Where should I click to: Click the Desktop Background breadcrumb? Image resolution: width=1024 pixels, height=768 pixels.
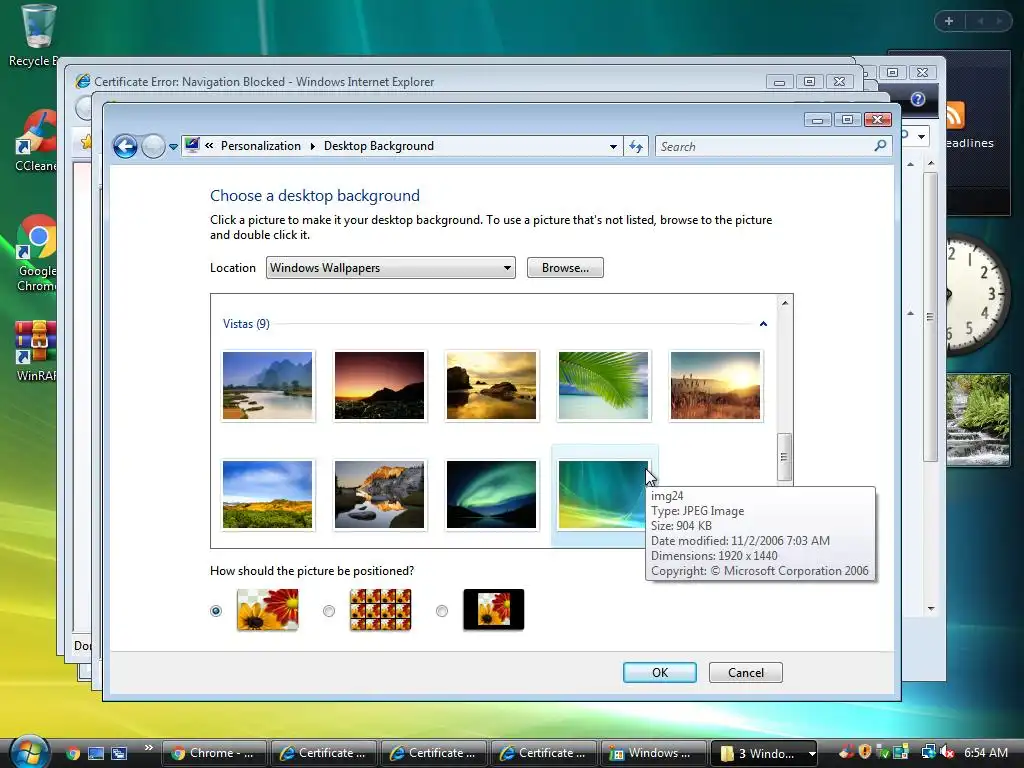point(379,146)
